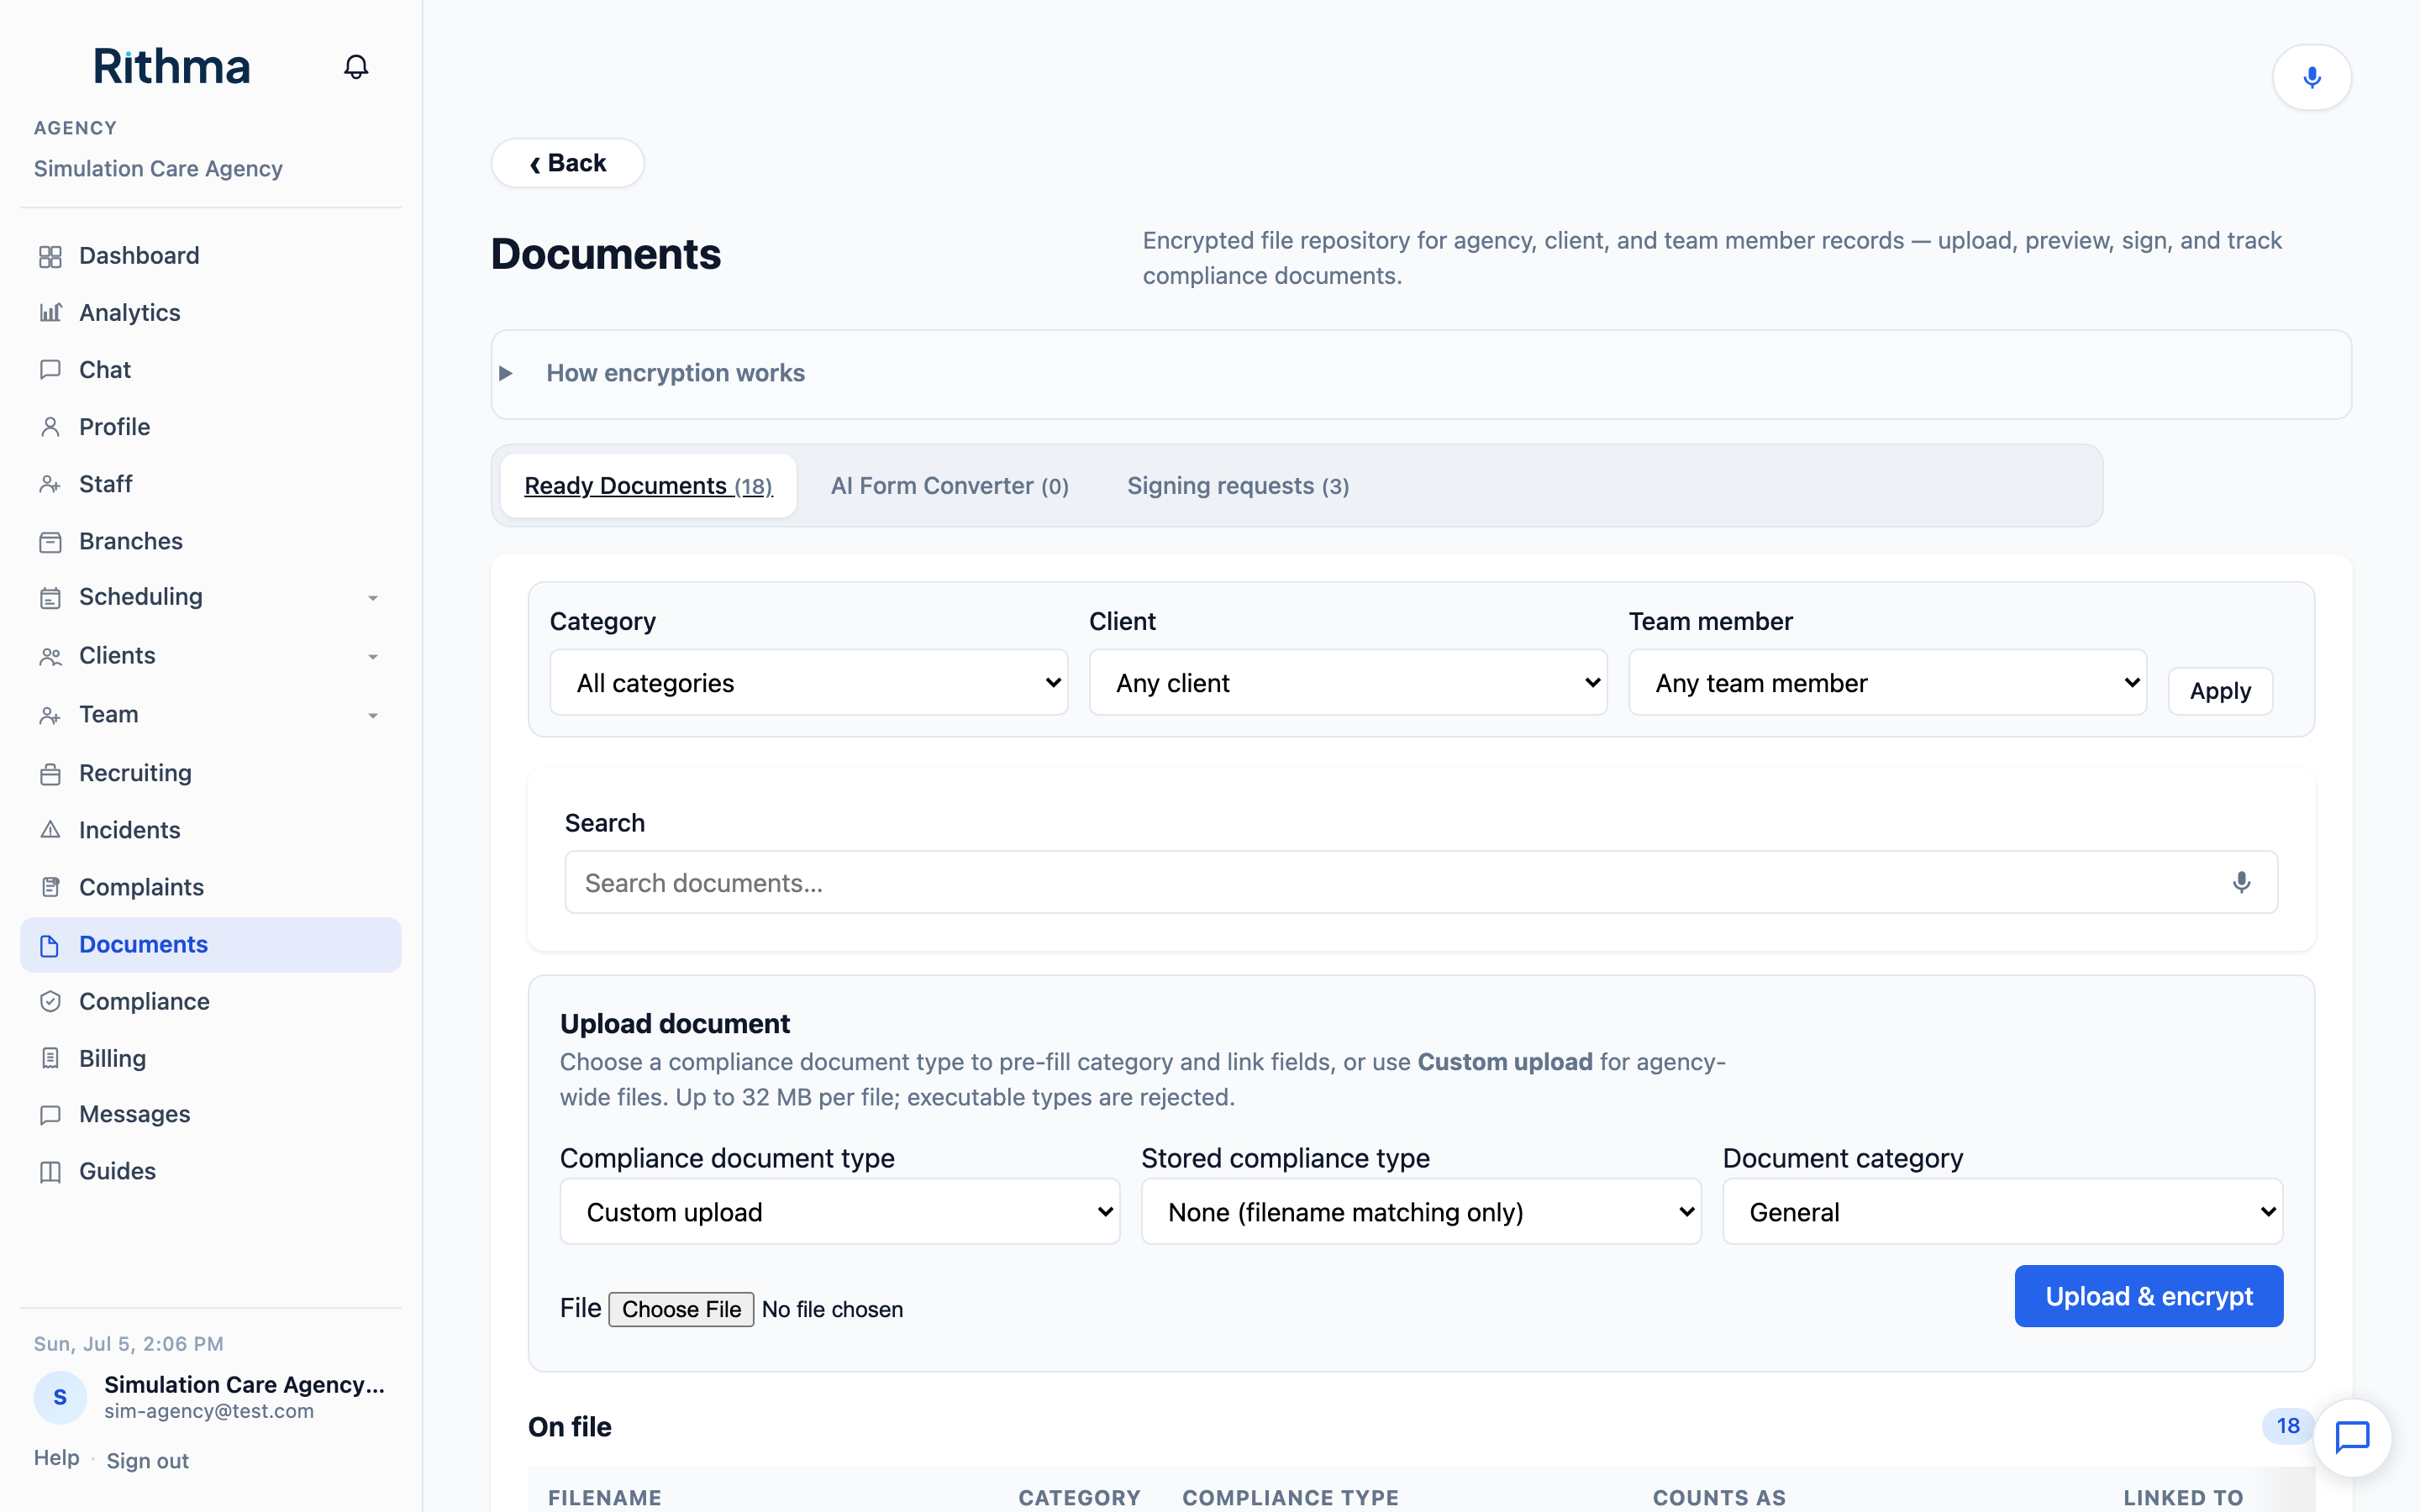The image size is (2420, 1512).
Task: Open notifications bell icon
Action: tap(356, 67)
